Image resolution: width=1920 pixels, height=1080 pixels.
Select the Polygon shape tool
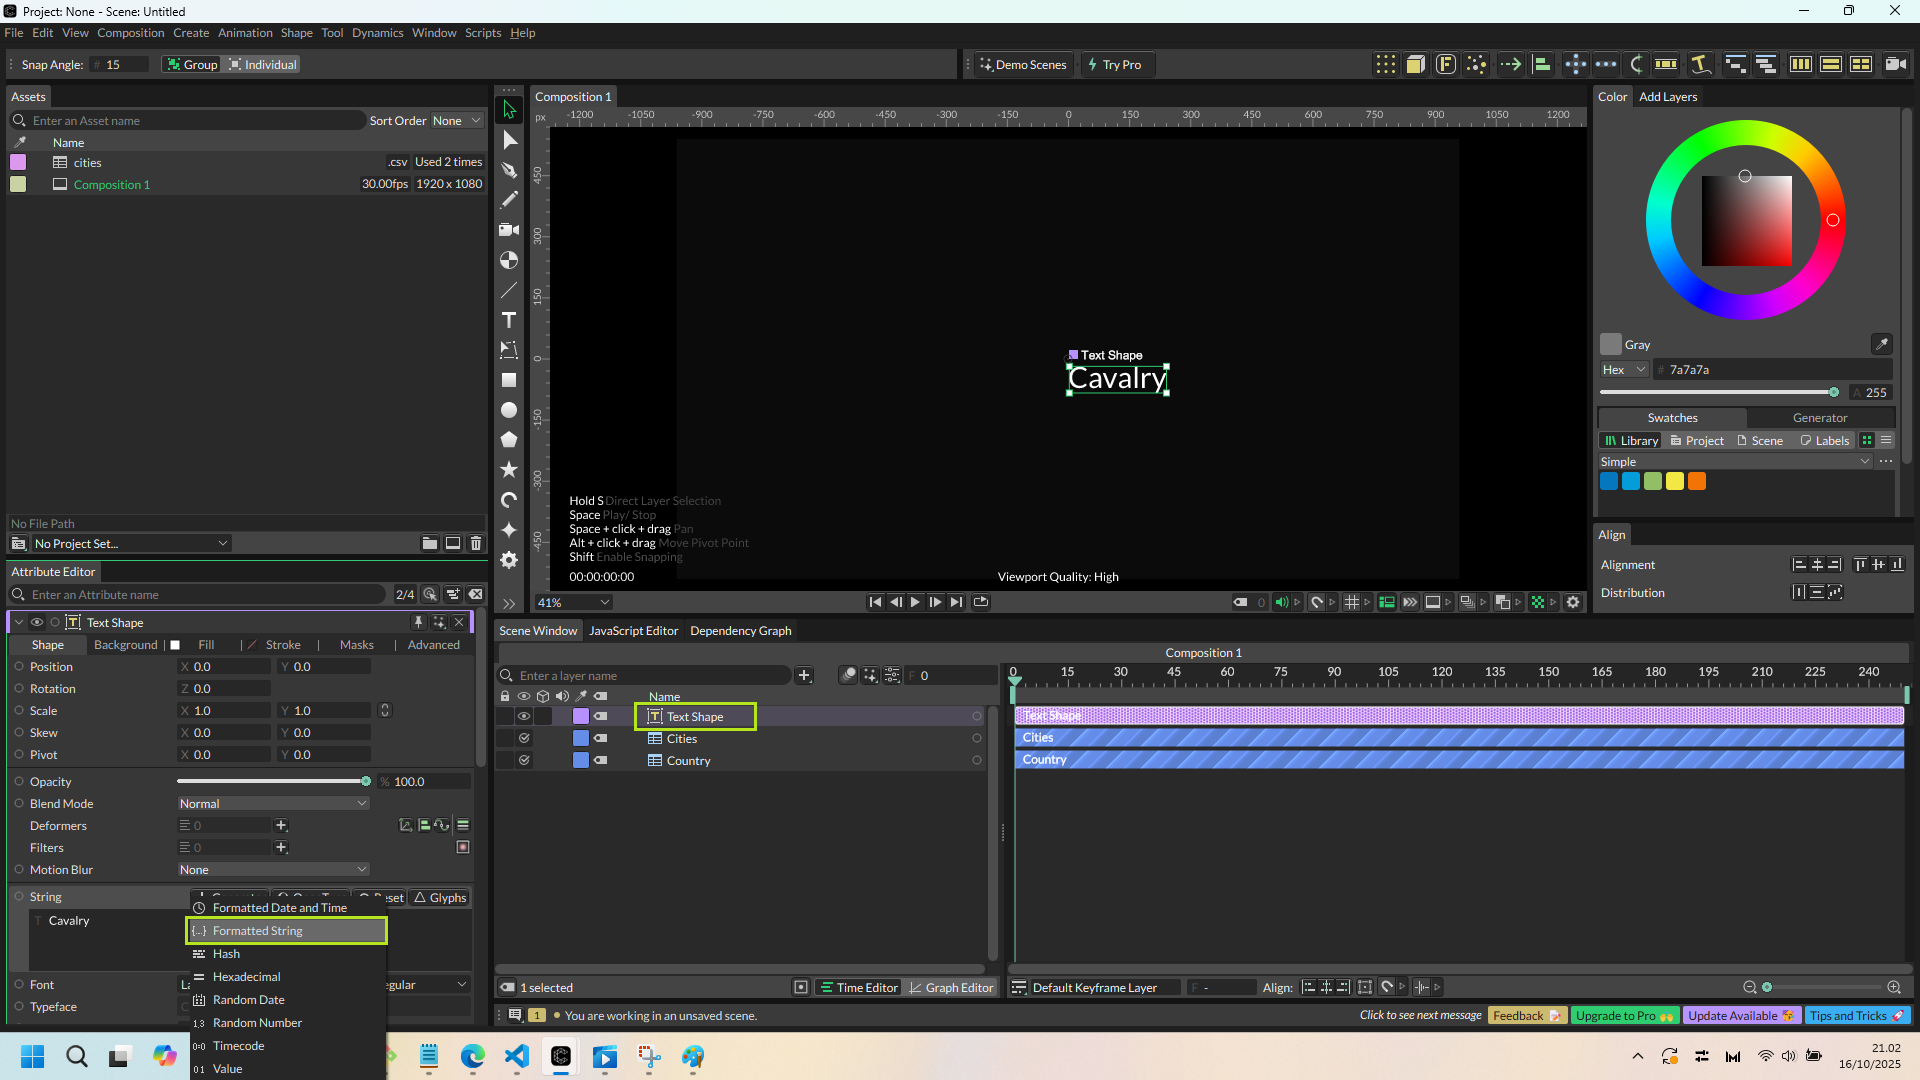[x=509, y=440]
